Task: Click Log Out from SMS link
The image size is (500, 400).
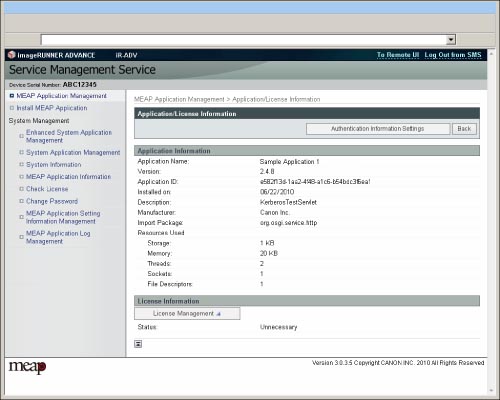Action: pos(453,55)
